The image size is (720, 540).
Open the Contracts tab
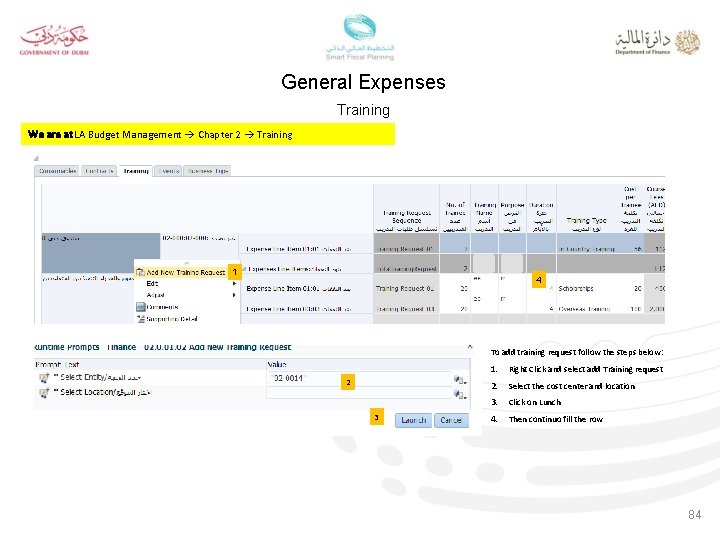pos(99,171)
